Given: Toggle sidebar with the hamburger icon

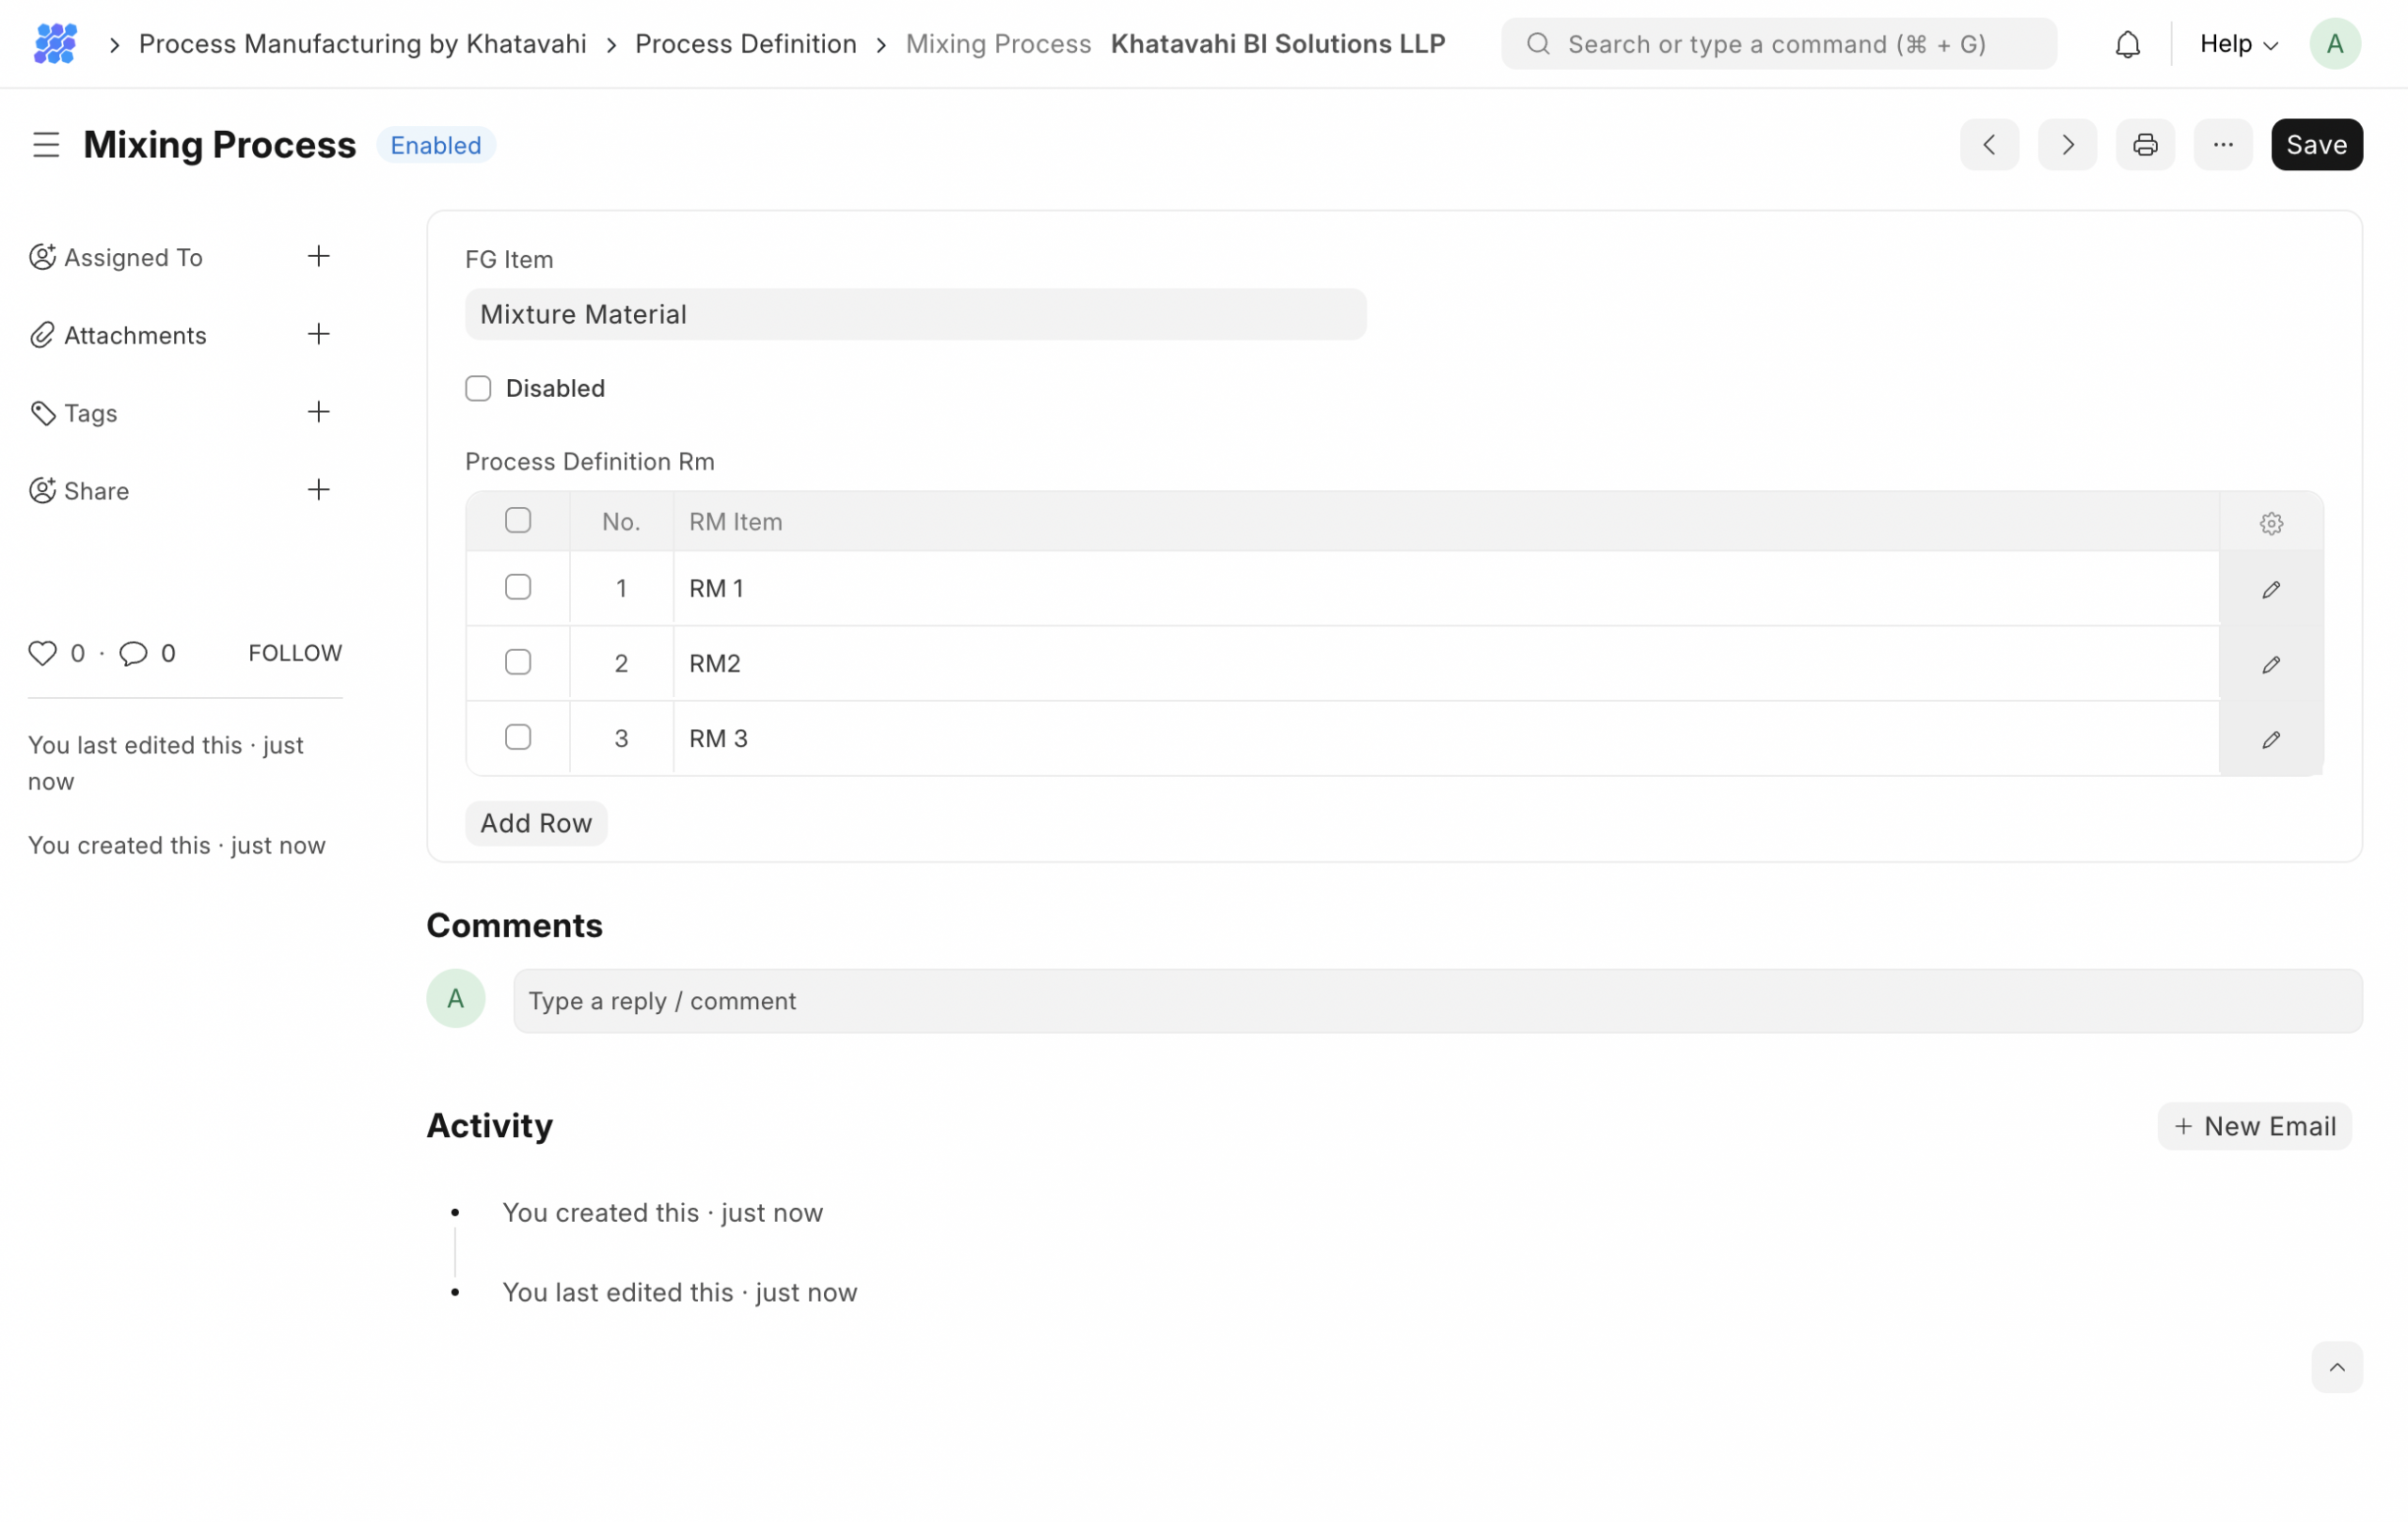Looking at the screenshot, I should [x=46, y=145].
